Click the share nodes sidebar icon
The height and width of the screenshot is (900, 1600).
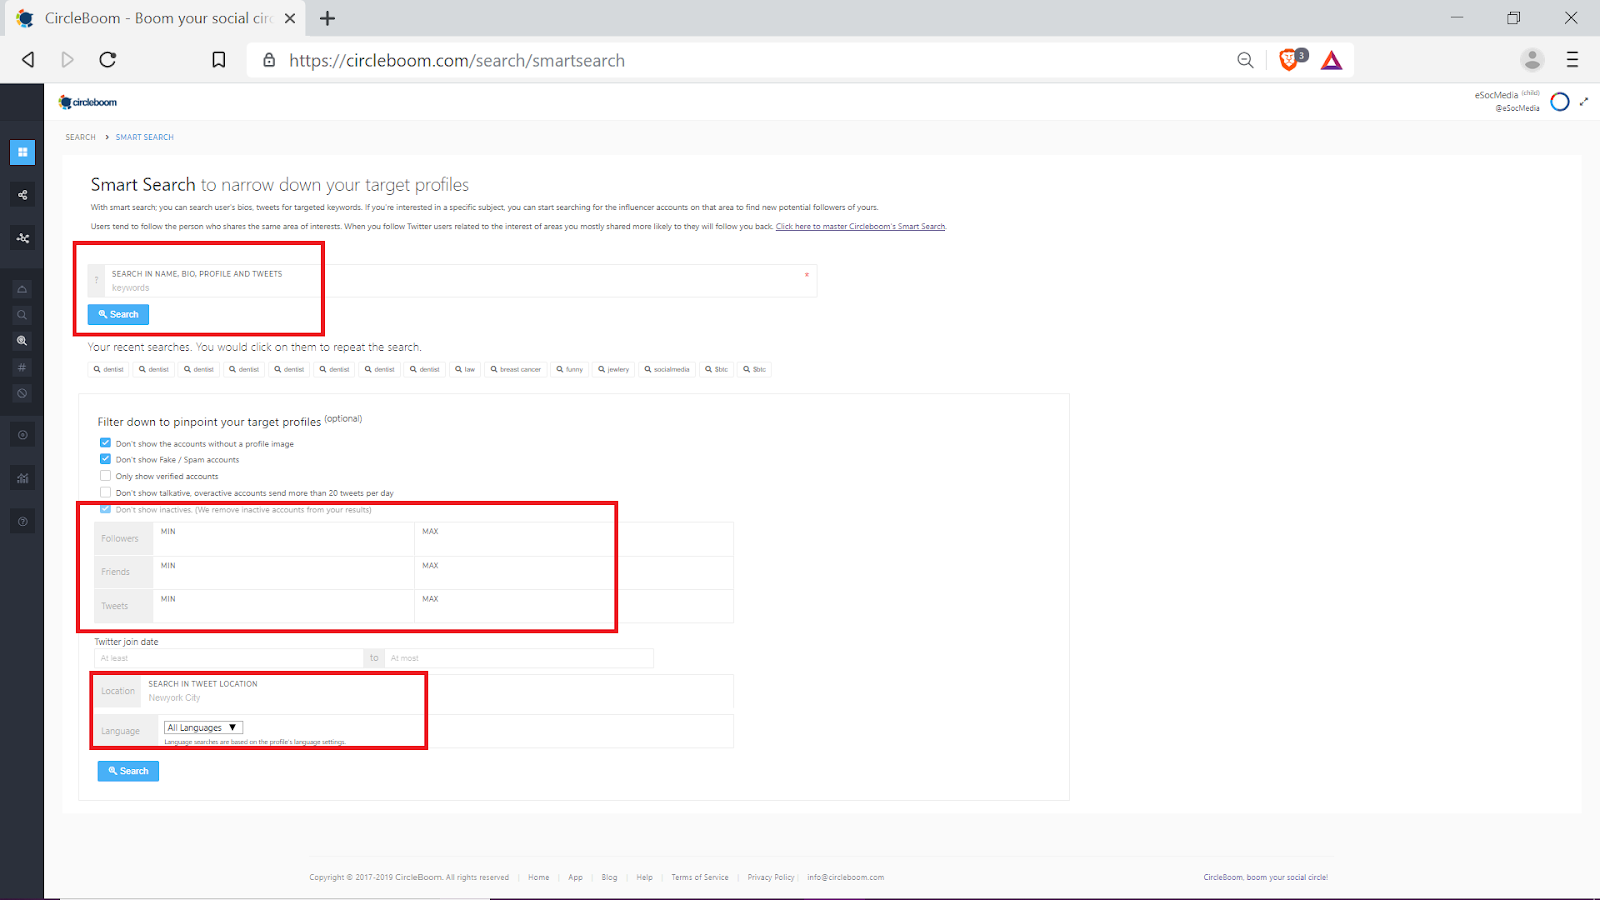[x=22, y=195]
